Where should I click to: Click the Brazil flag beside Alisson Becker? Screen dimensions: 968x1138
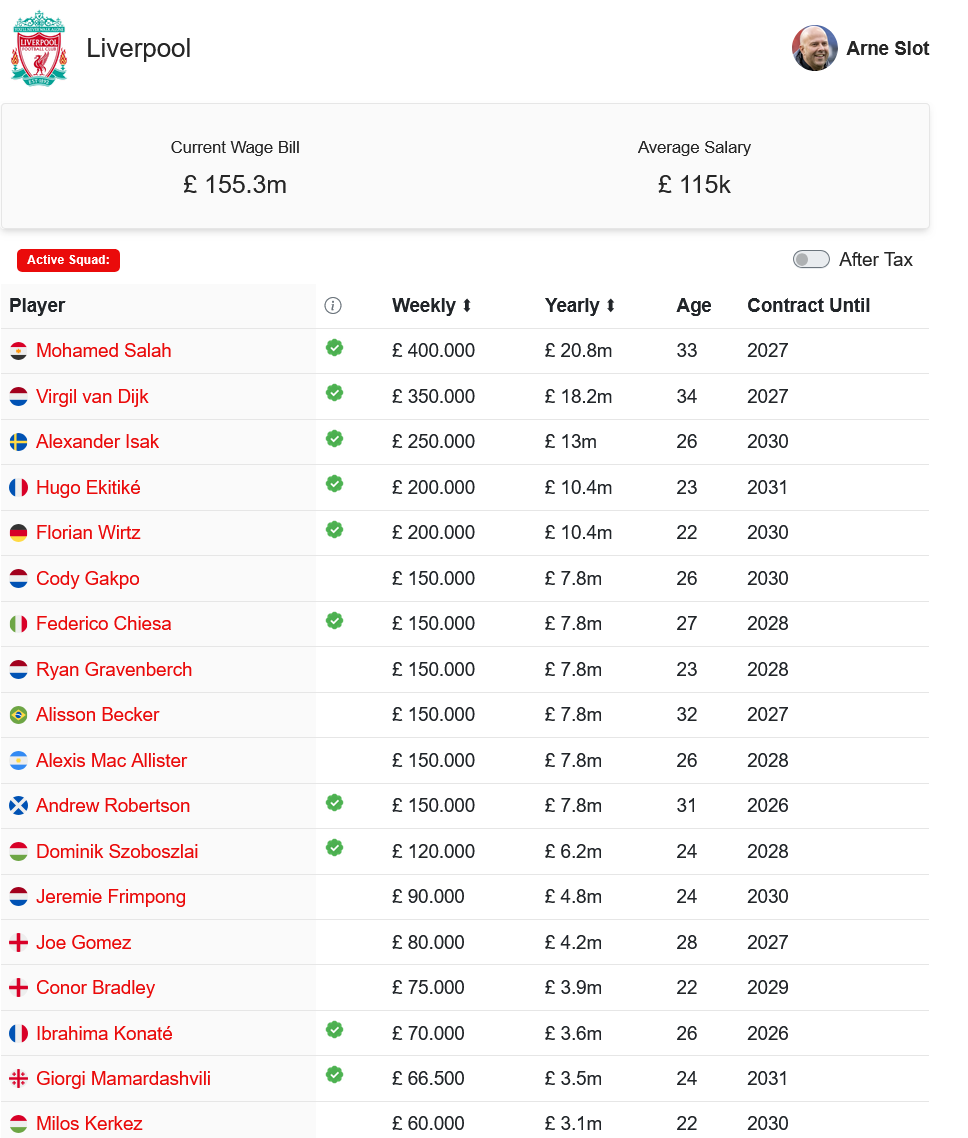[18, 715]
